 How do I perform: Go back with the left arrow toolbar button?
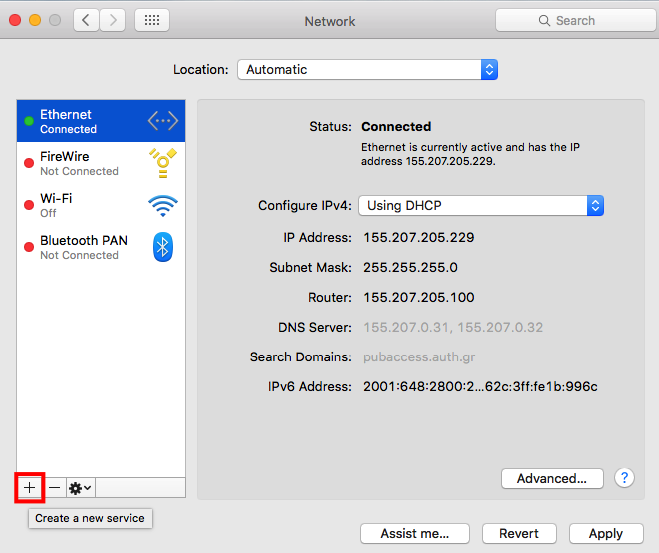[86, 20]
